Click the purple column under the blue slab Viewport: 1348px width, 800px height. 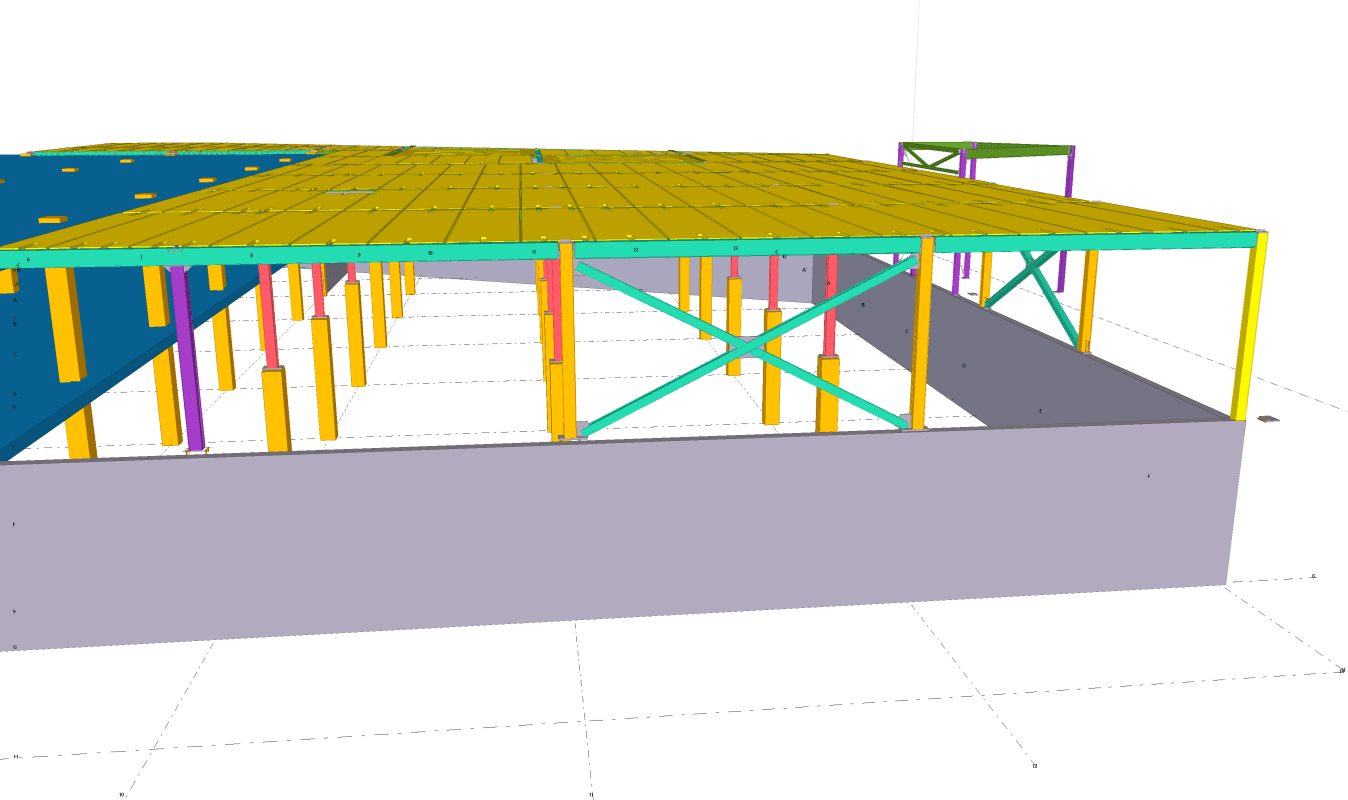click(186, 360)
